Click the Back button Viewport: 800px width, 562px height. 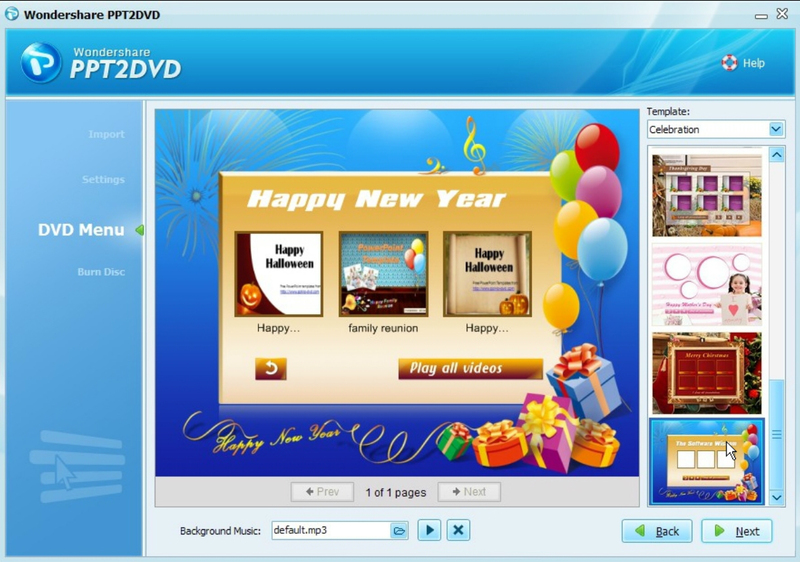coord(657,531)
